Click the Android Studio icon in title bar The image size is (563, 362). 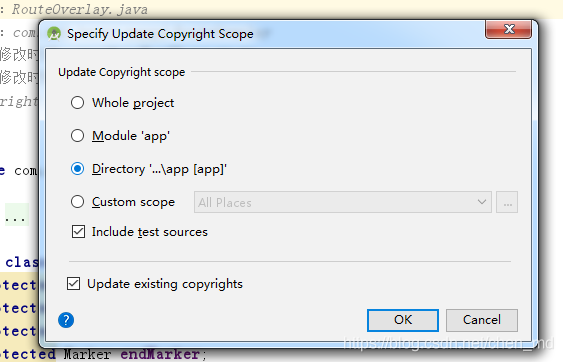(54, 34)
